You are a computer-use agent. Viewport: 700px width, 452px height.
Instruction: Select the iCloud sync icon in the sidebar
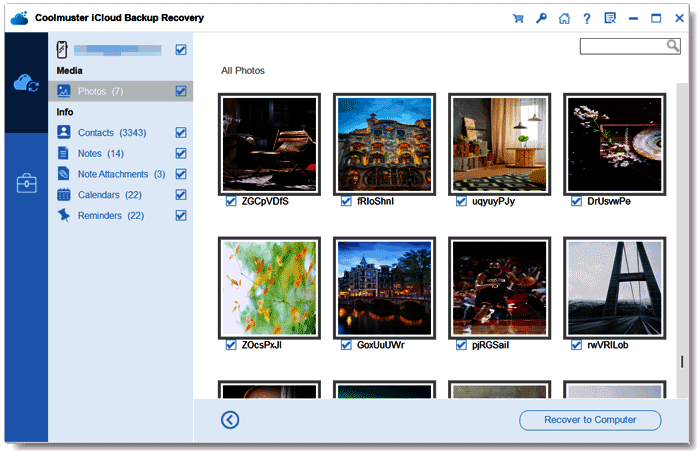pyautogui.click(x=26, y=83)
